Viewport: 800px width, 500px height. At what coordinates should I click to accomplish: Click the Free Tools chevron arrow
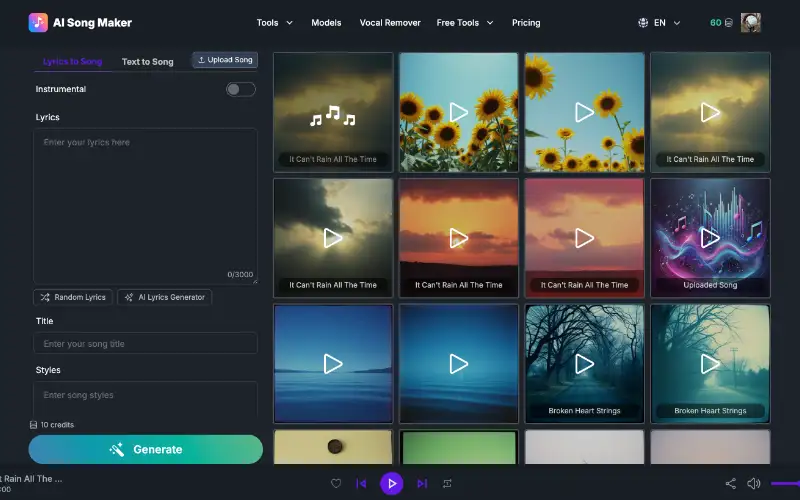(490, 22)
